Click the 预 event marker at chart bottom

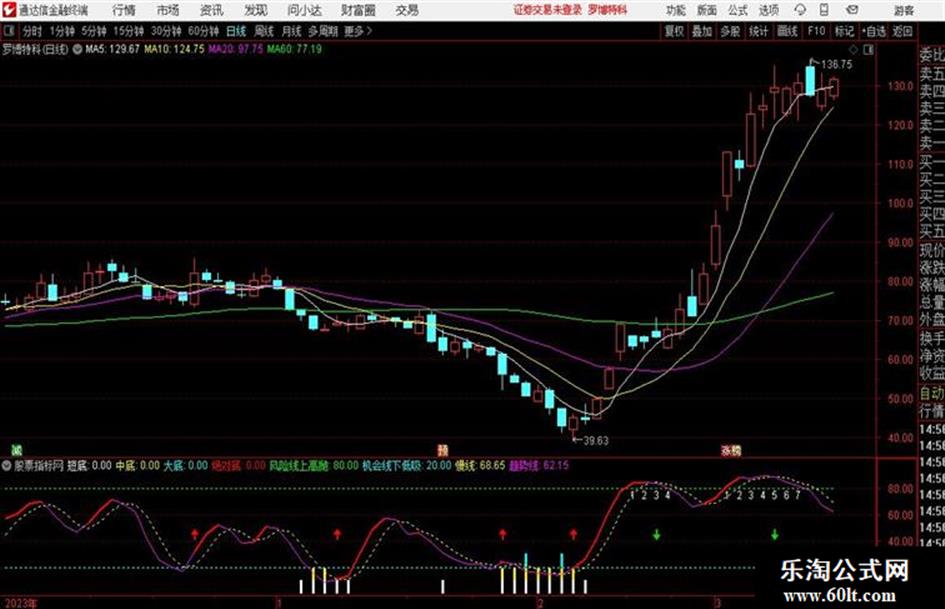442,450
